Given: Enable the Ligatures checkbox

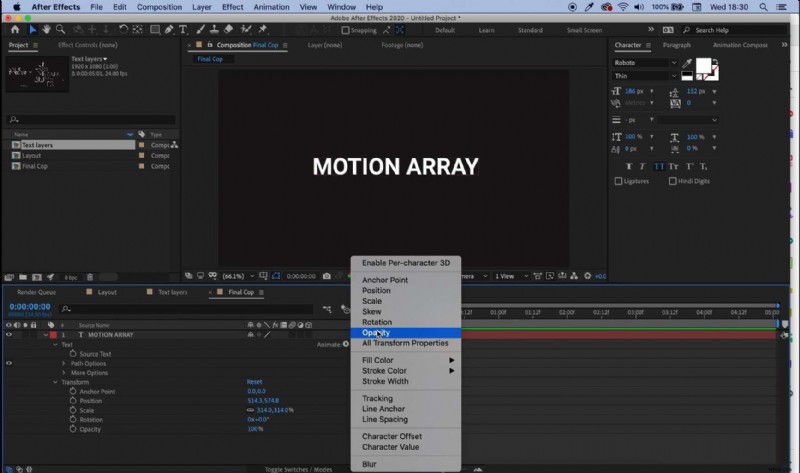Looking at the screenshot, I should [618, 181].
